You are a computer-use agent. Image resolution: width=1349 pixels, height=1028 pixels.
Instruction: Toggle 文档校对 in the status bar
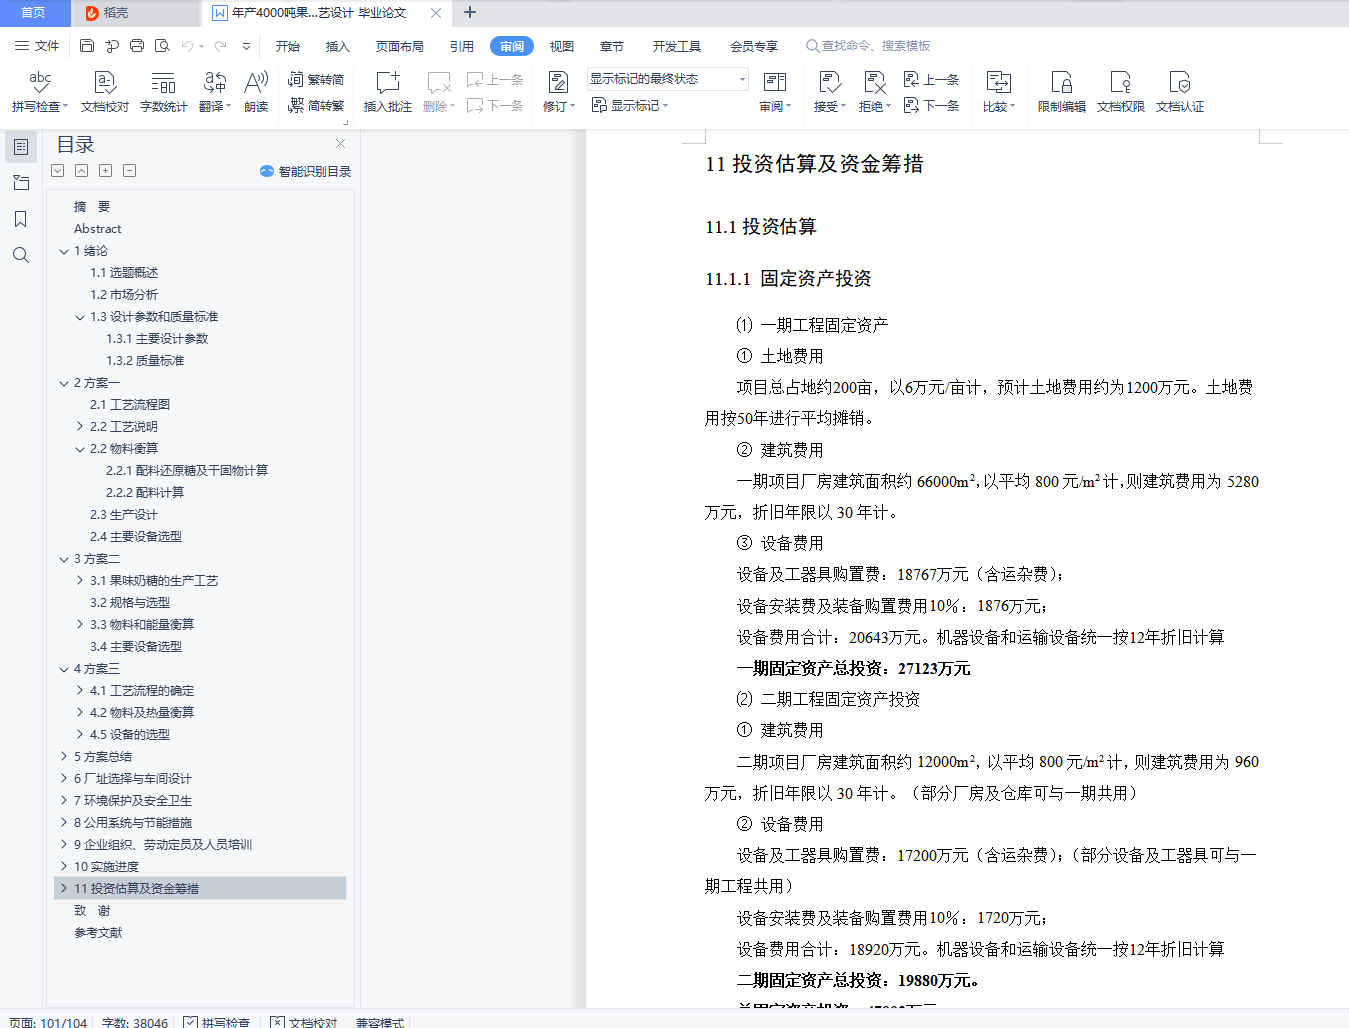pyautogui.click(x=304, y=1022)
